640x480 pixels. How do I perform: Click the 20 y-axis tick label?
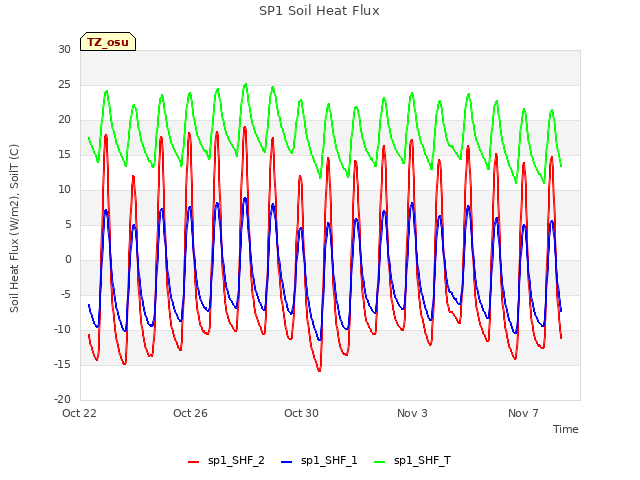pos(64,120)
